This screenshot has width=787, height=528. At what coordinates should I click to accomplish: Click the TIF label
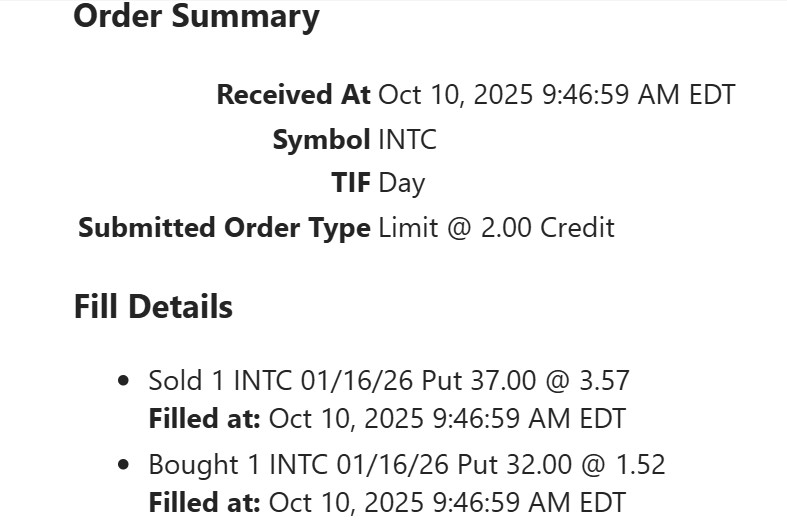(x=350, y=184)
